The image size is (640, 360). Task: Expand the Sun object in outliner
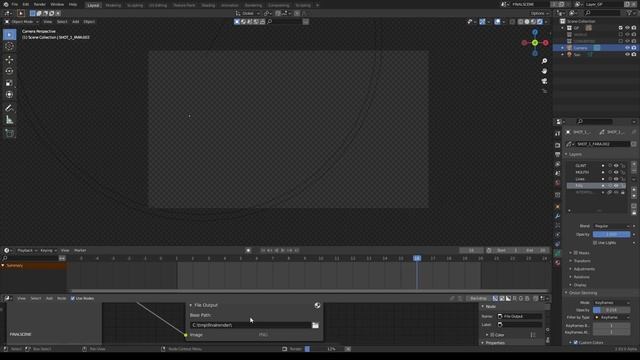click(563, 54)
